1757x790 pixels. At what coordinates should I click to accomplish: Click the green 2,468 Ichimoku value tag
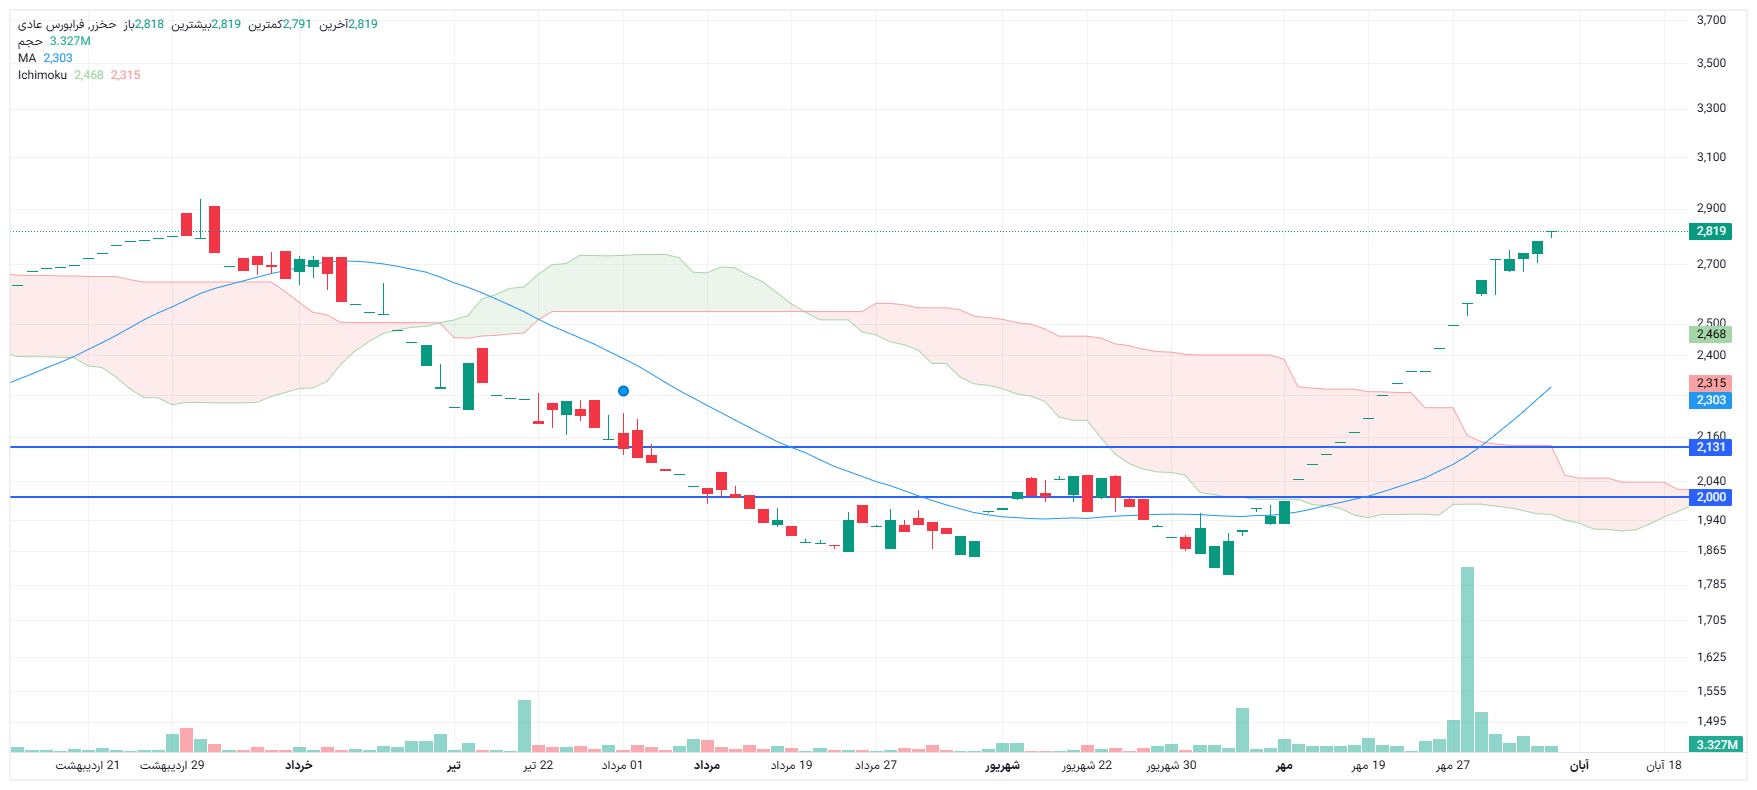[x=1711, y=334]
